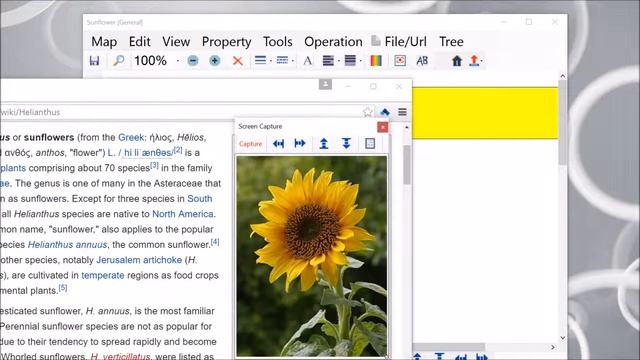The image size is (640, 360).
Task: Open the North America link
Action: 183,214
